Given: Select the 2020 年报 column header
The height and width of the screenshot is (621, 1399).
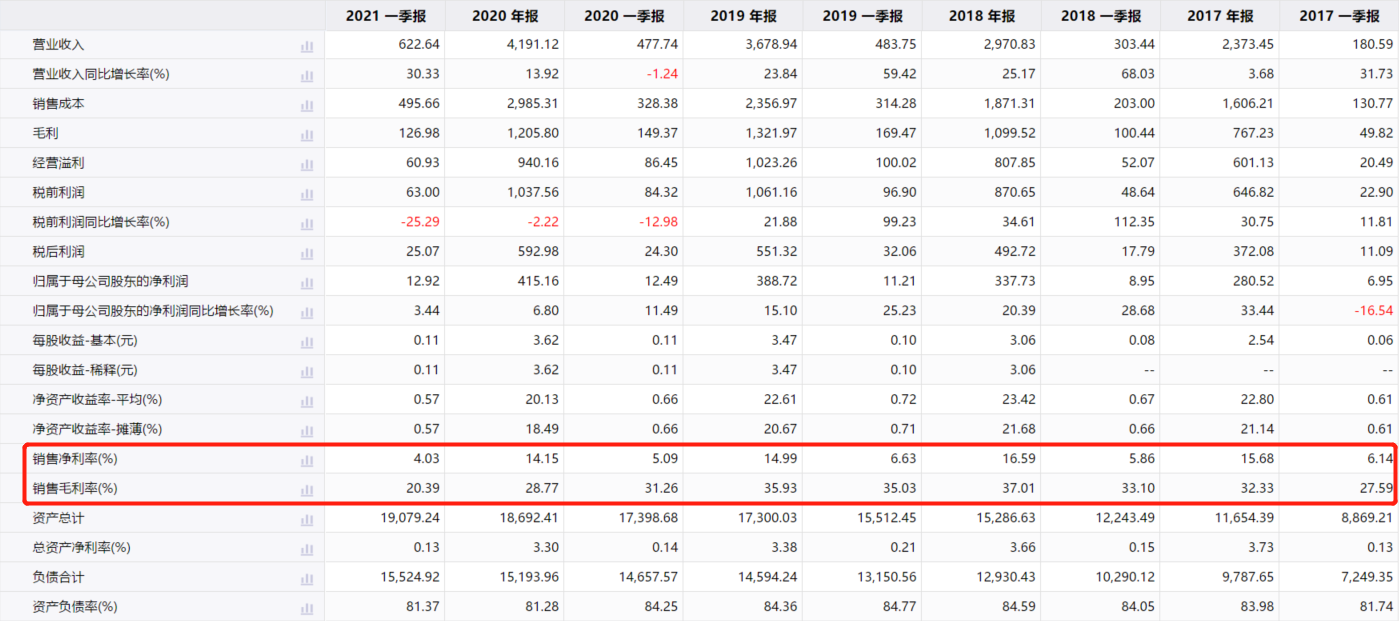Looking at the screenshot, I should click(x=505, y=16).
